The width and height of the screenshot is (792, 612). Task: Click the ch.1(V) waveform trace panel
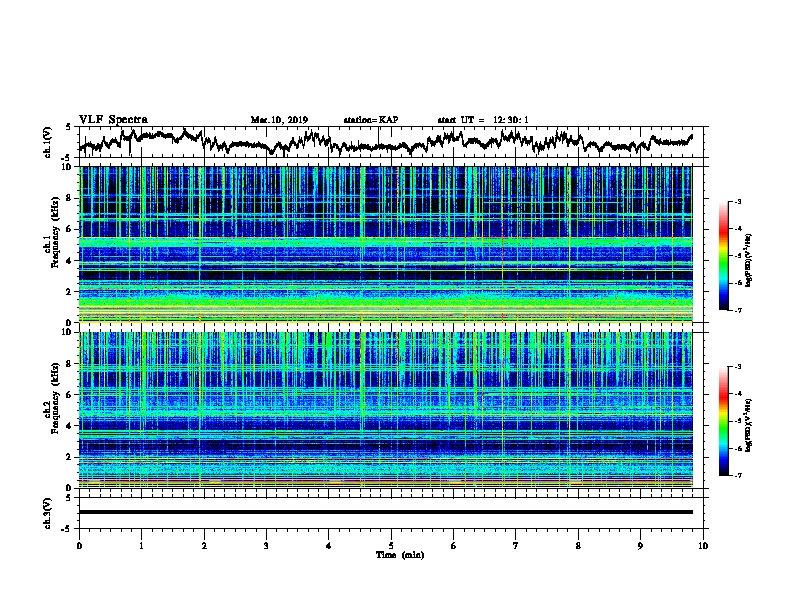(390, 142)
